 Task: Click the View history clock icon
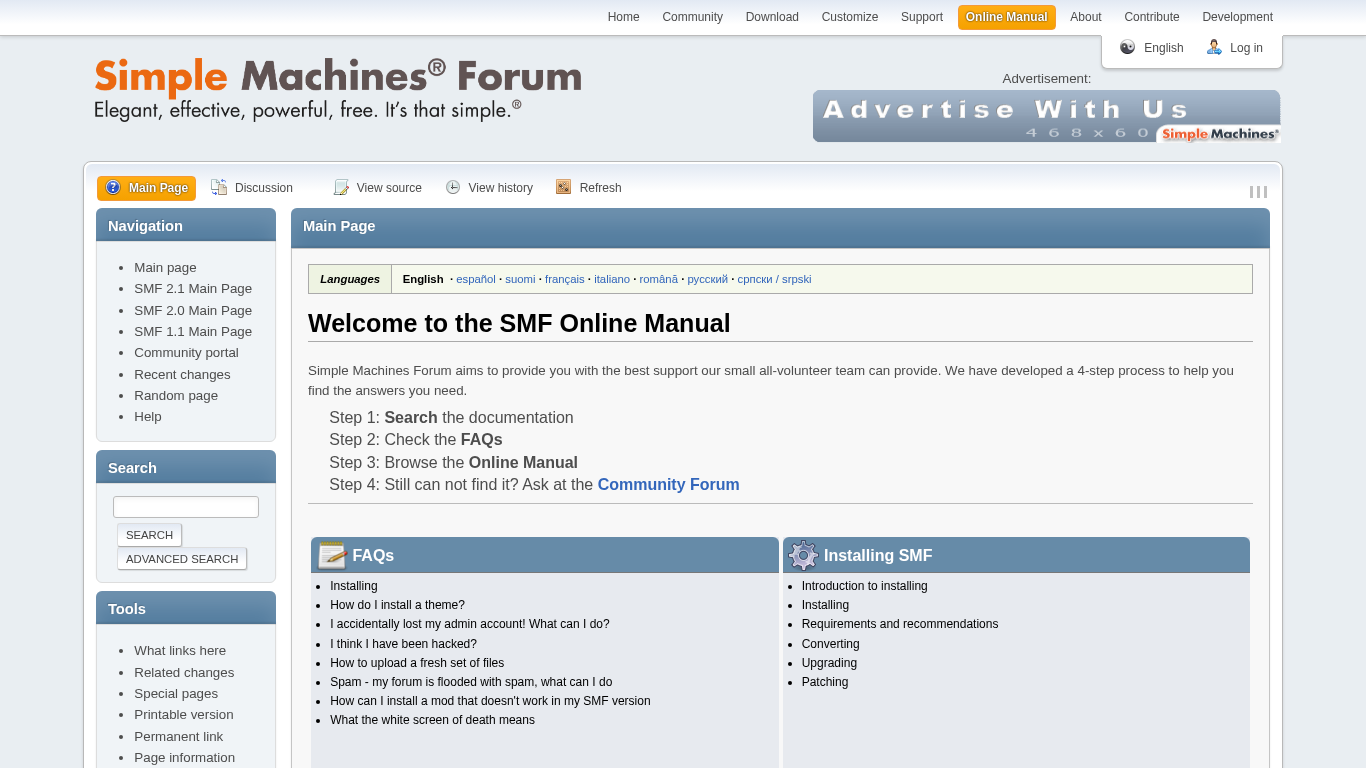453,188
